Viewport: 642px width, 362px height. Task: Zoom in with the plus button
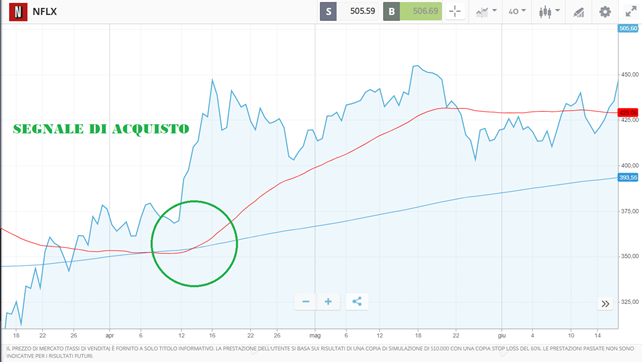coord(328,302)
